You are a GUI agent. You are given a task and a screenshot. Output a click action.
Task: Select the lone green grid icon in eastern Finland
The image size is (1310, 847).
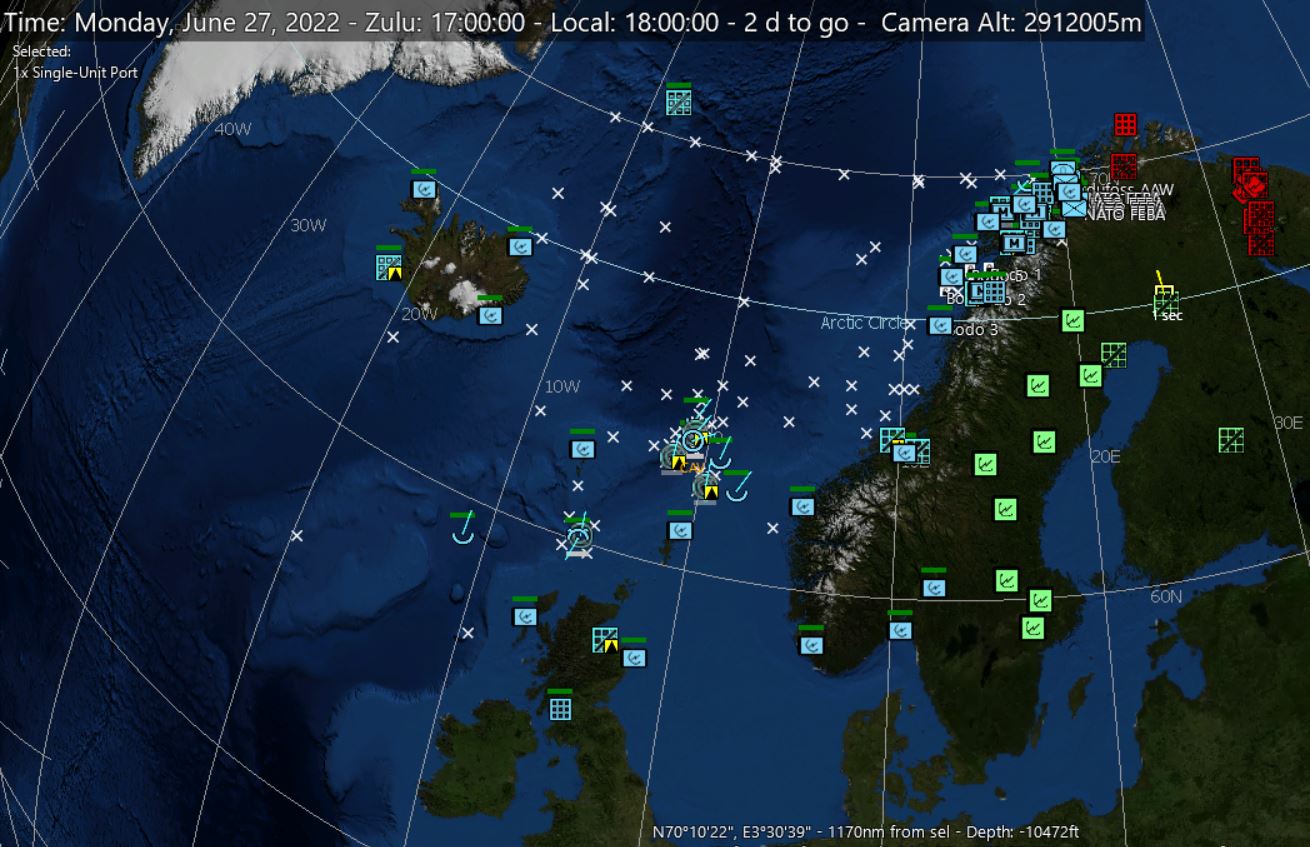(1231, 439)
